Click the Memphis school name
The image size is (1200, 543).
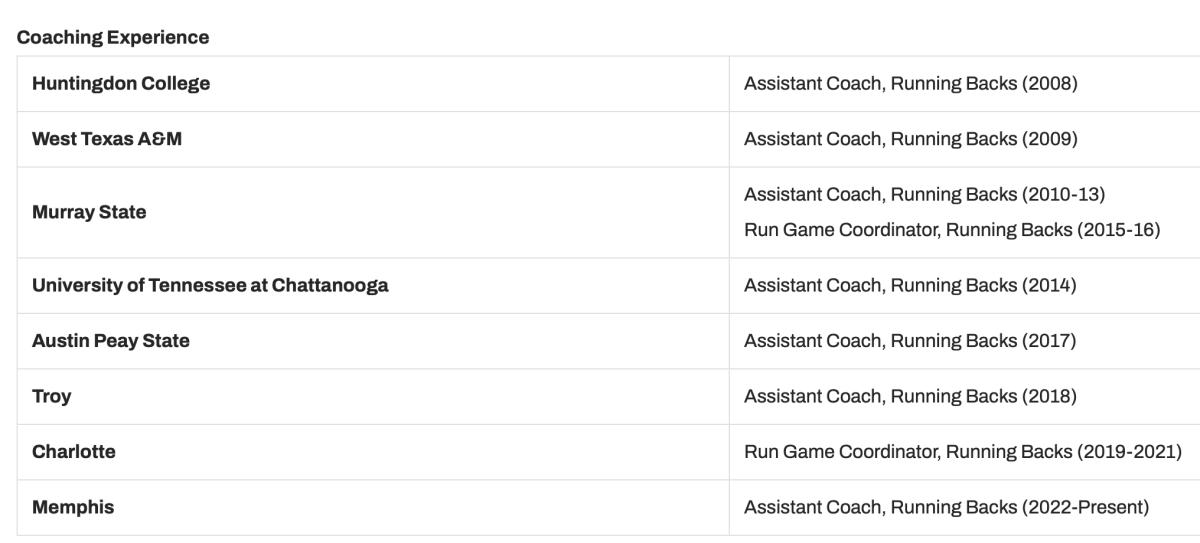point(73,507)
